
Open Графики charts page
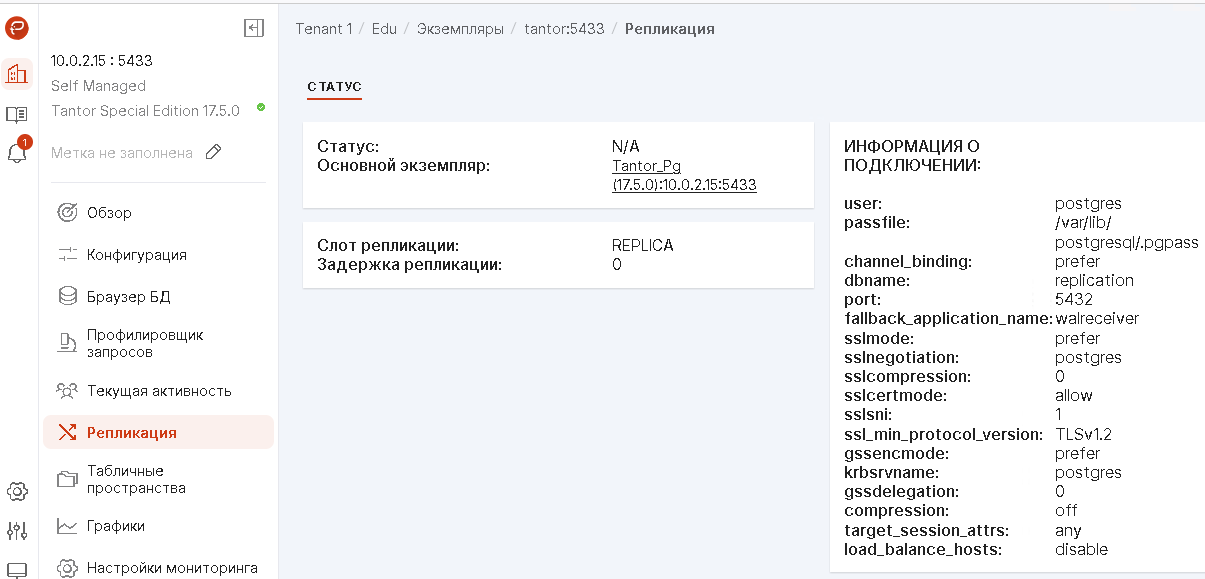tap(115, 526)
